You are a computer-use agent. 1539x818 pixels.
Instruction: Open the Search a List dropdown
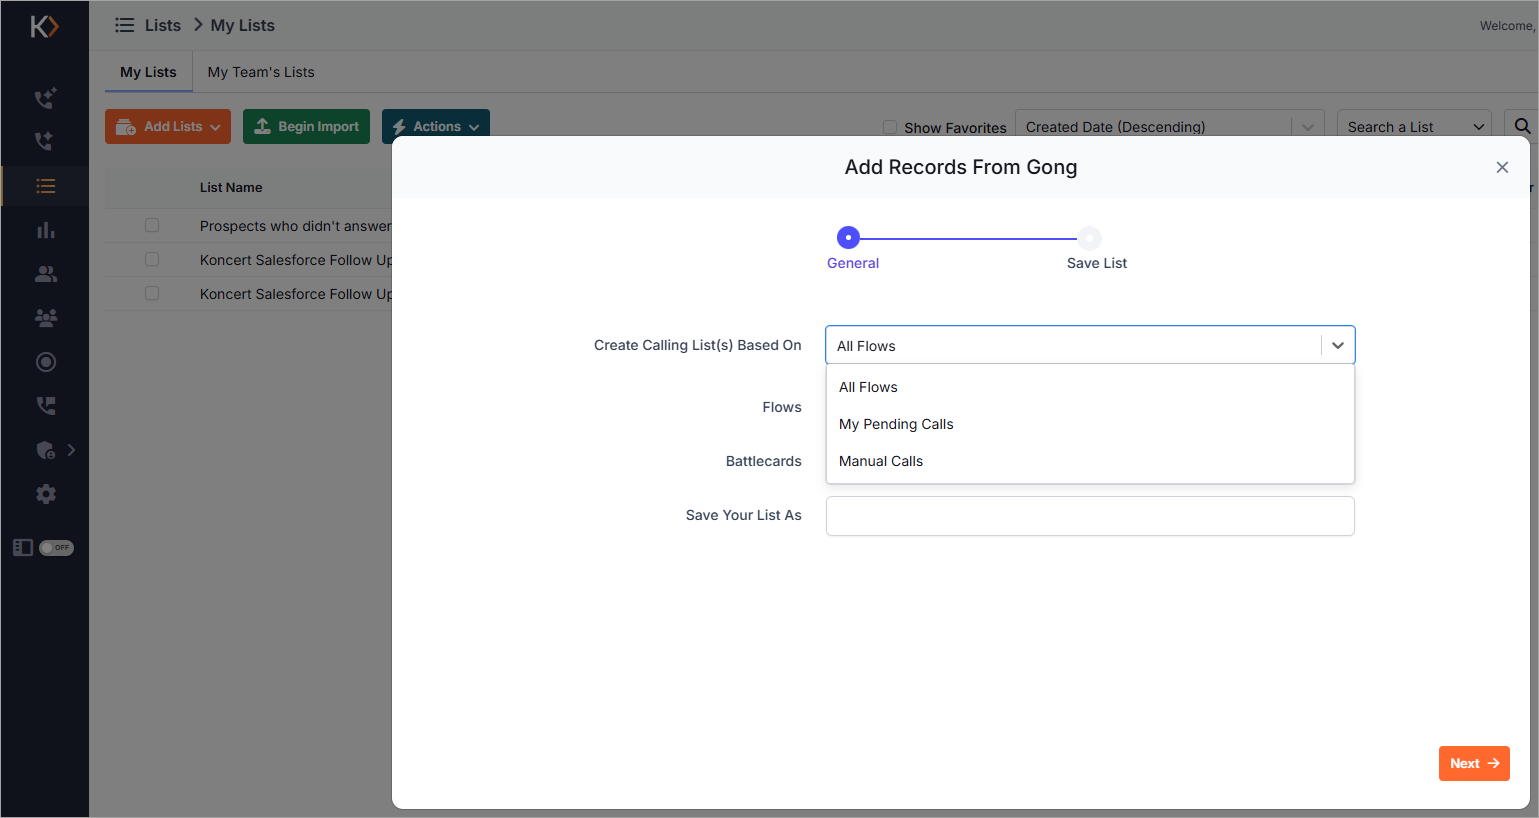click(1414, 127)
